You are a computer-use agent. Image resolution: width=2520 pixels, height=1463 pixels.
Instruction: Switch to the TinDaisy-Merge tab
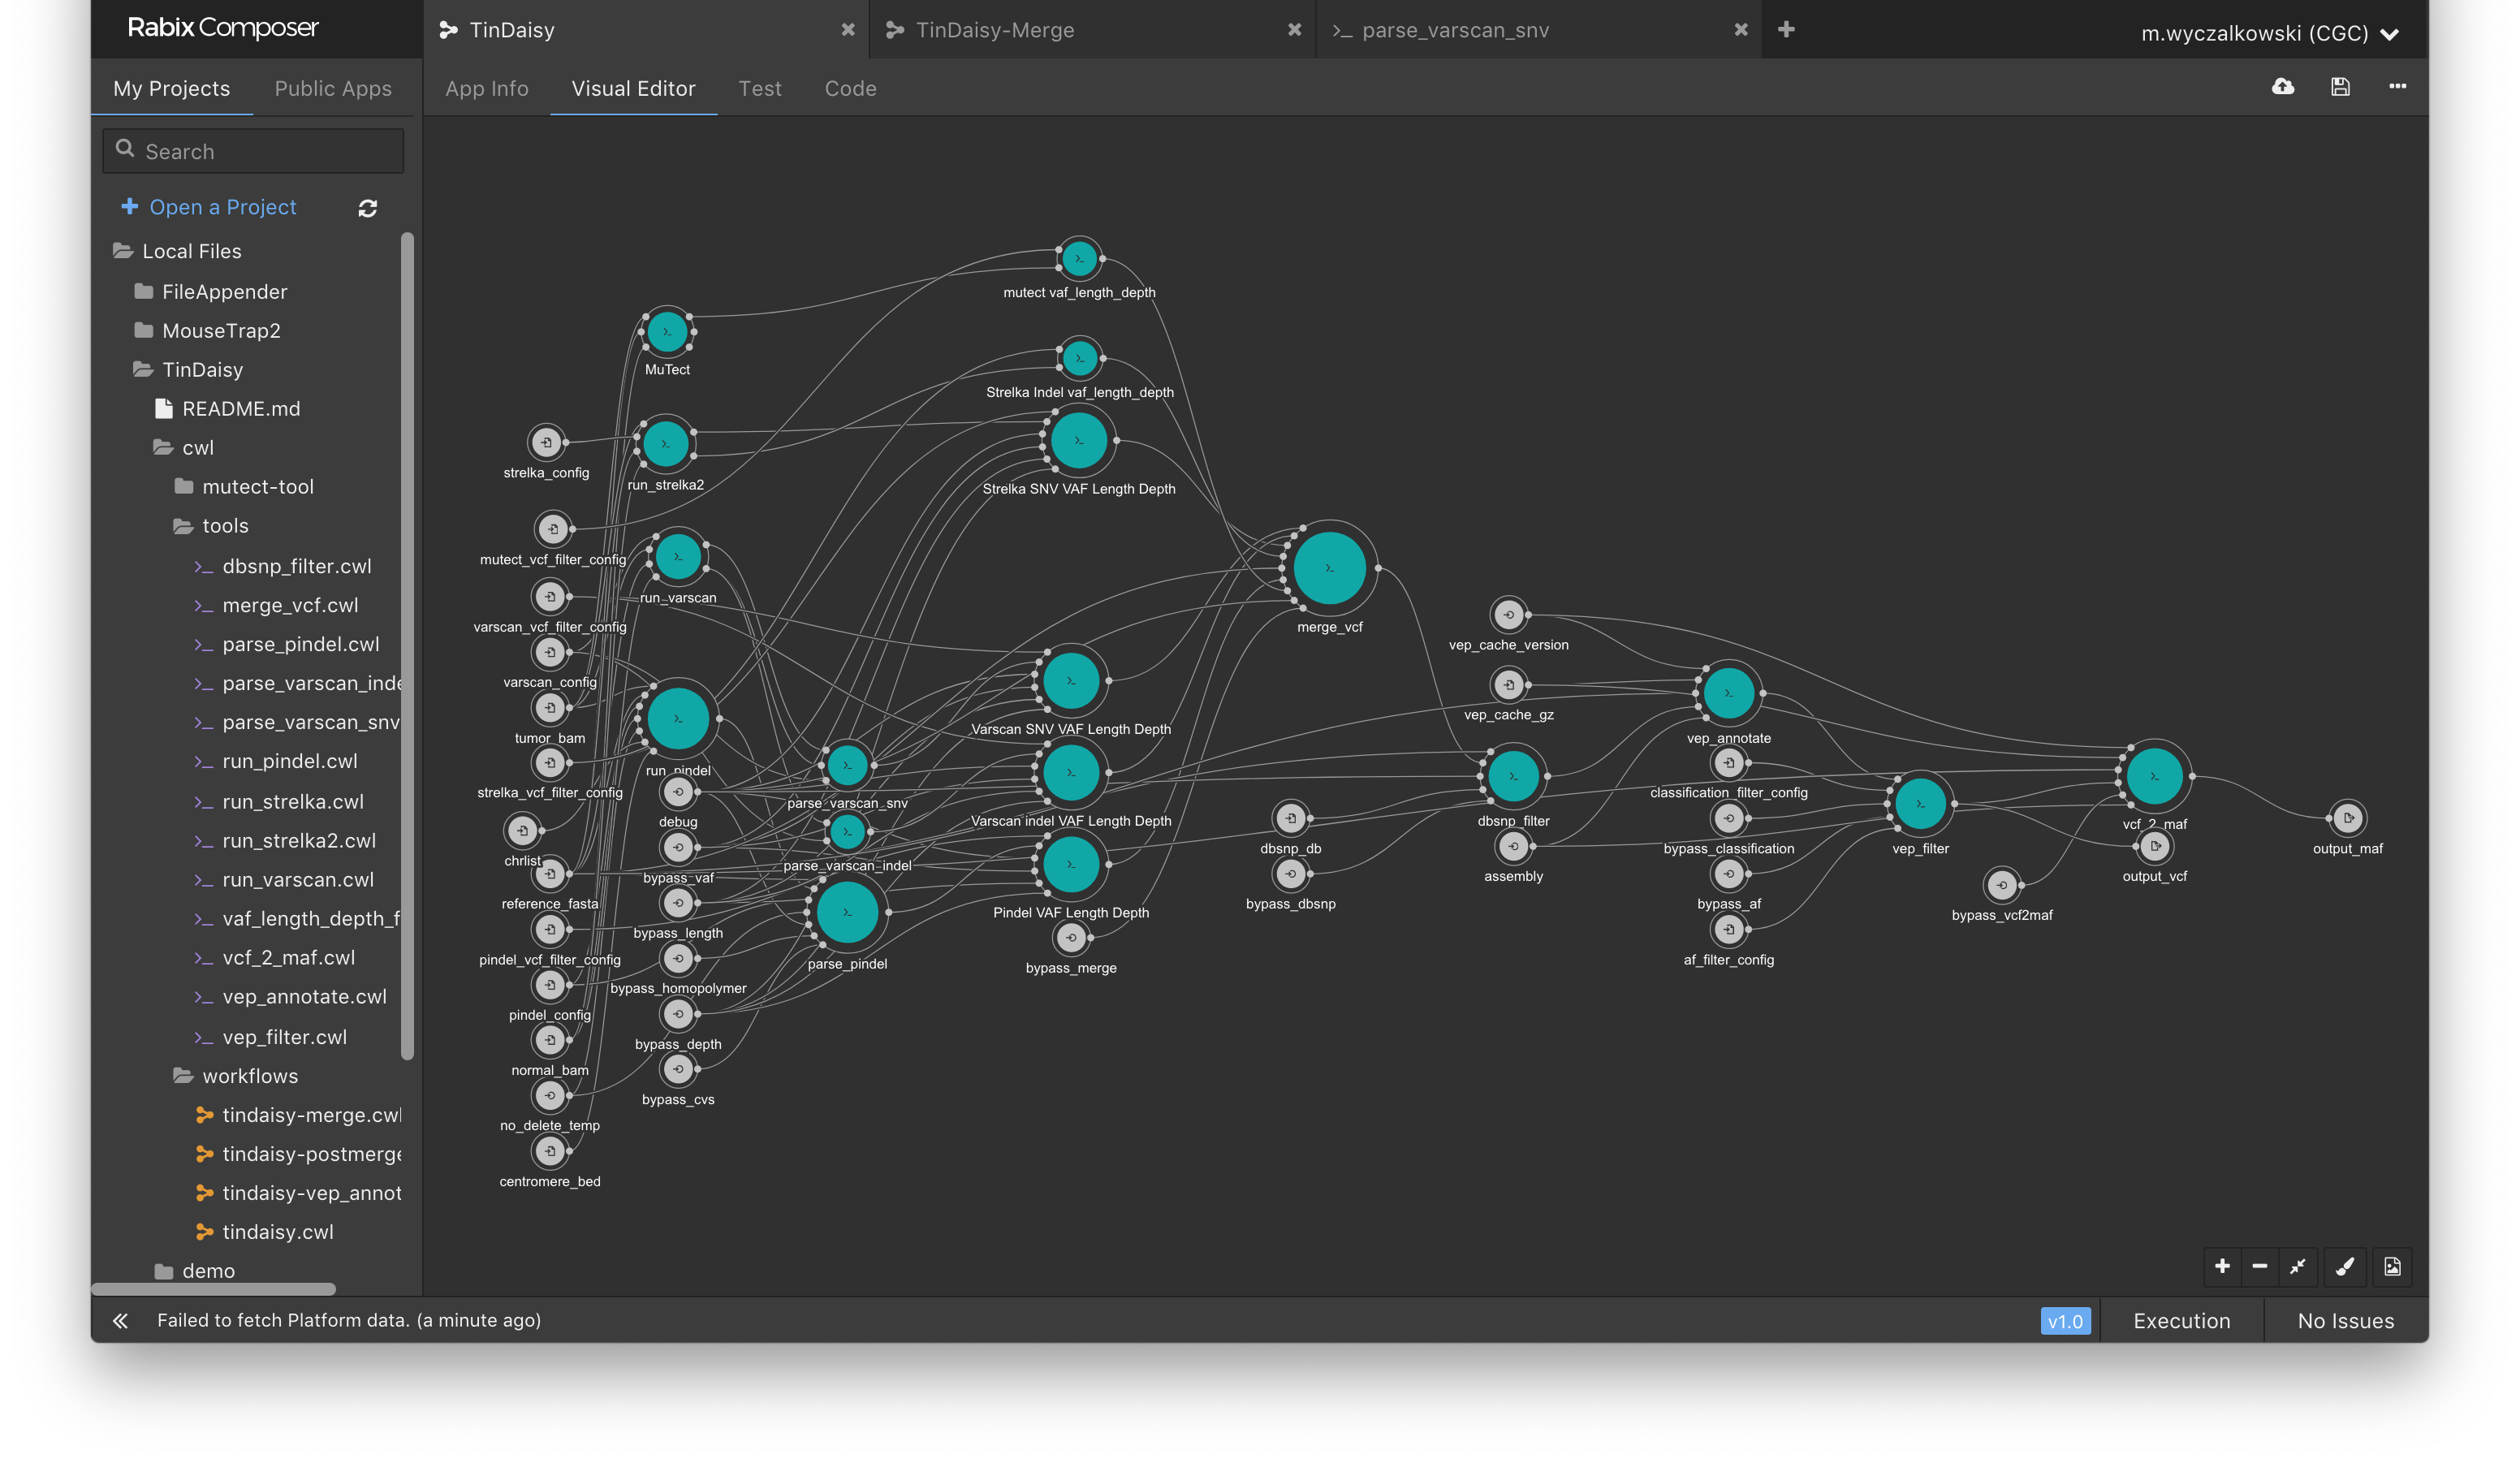(994, 30)
